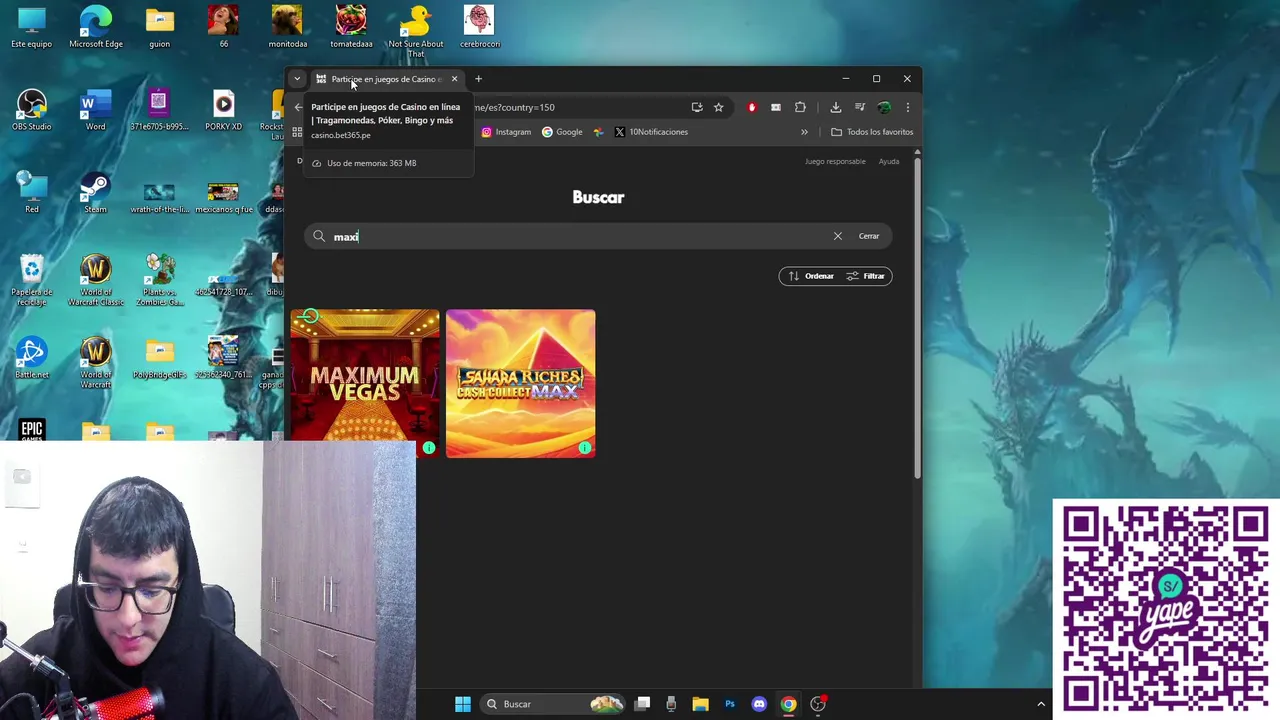This screenshot has height=720, width=1280.
Task: Open the Maximum Vegas game thumbnail
Action: 365,383
